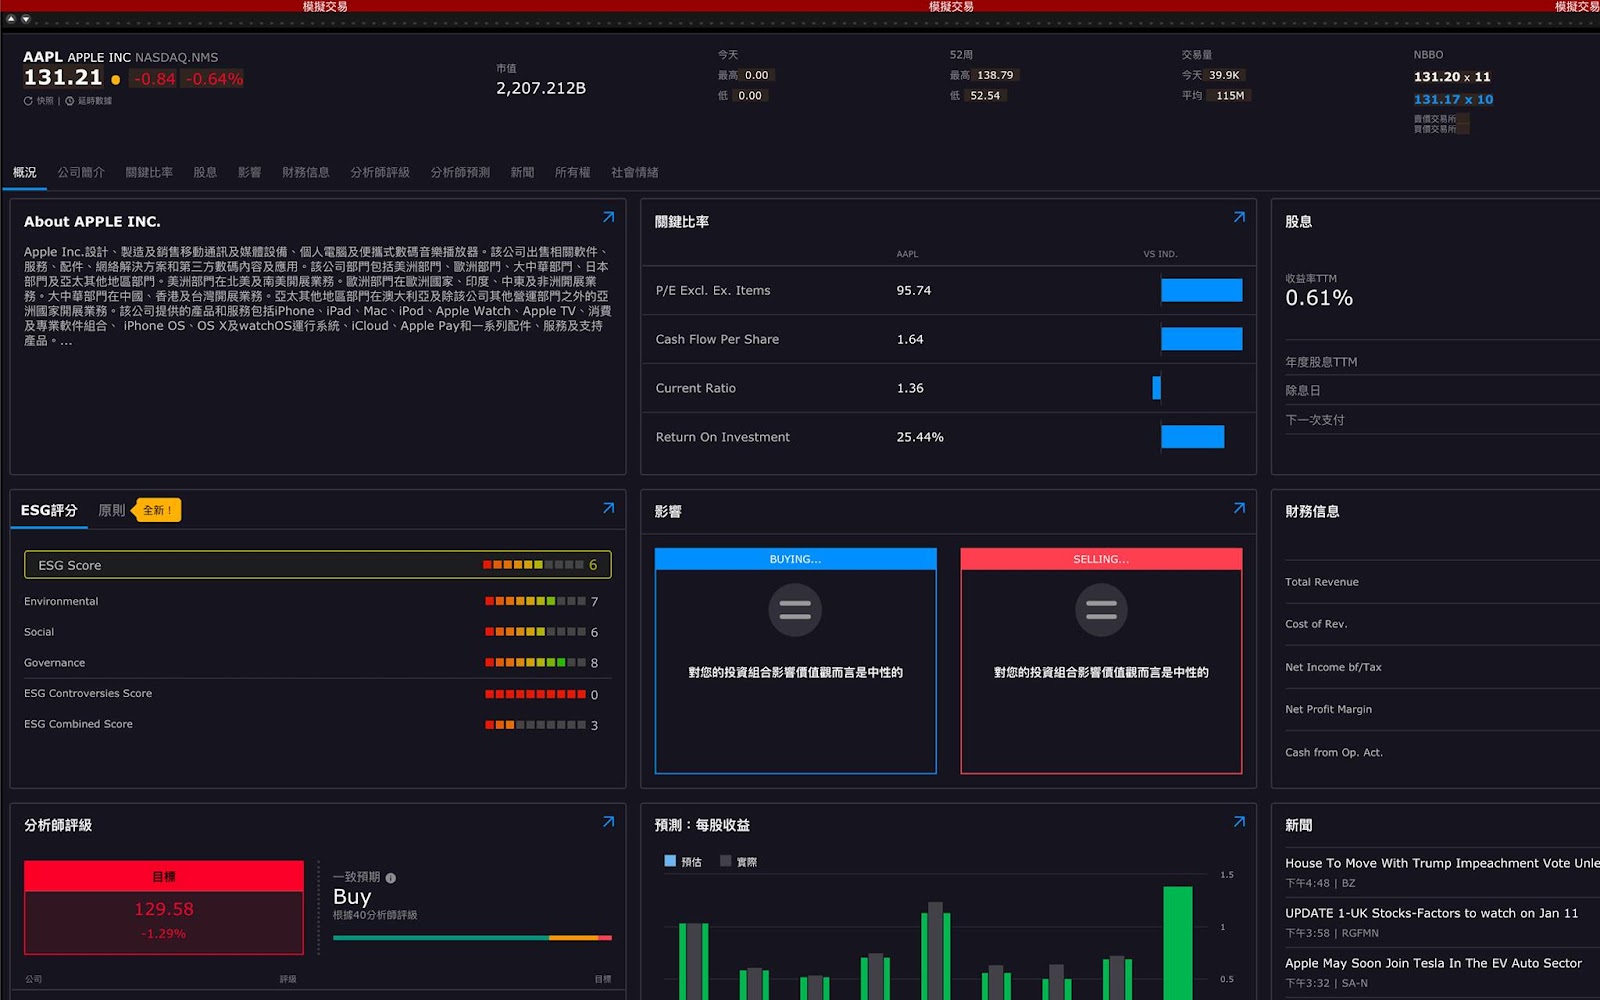The height and width of the screenshot is (1000, 1600).
Task: Click the NBBO ask price 131.20 x 11
Action: (1452, 77)
